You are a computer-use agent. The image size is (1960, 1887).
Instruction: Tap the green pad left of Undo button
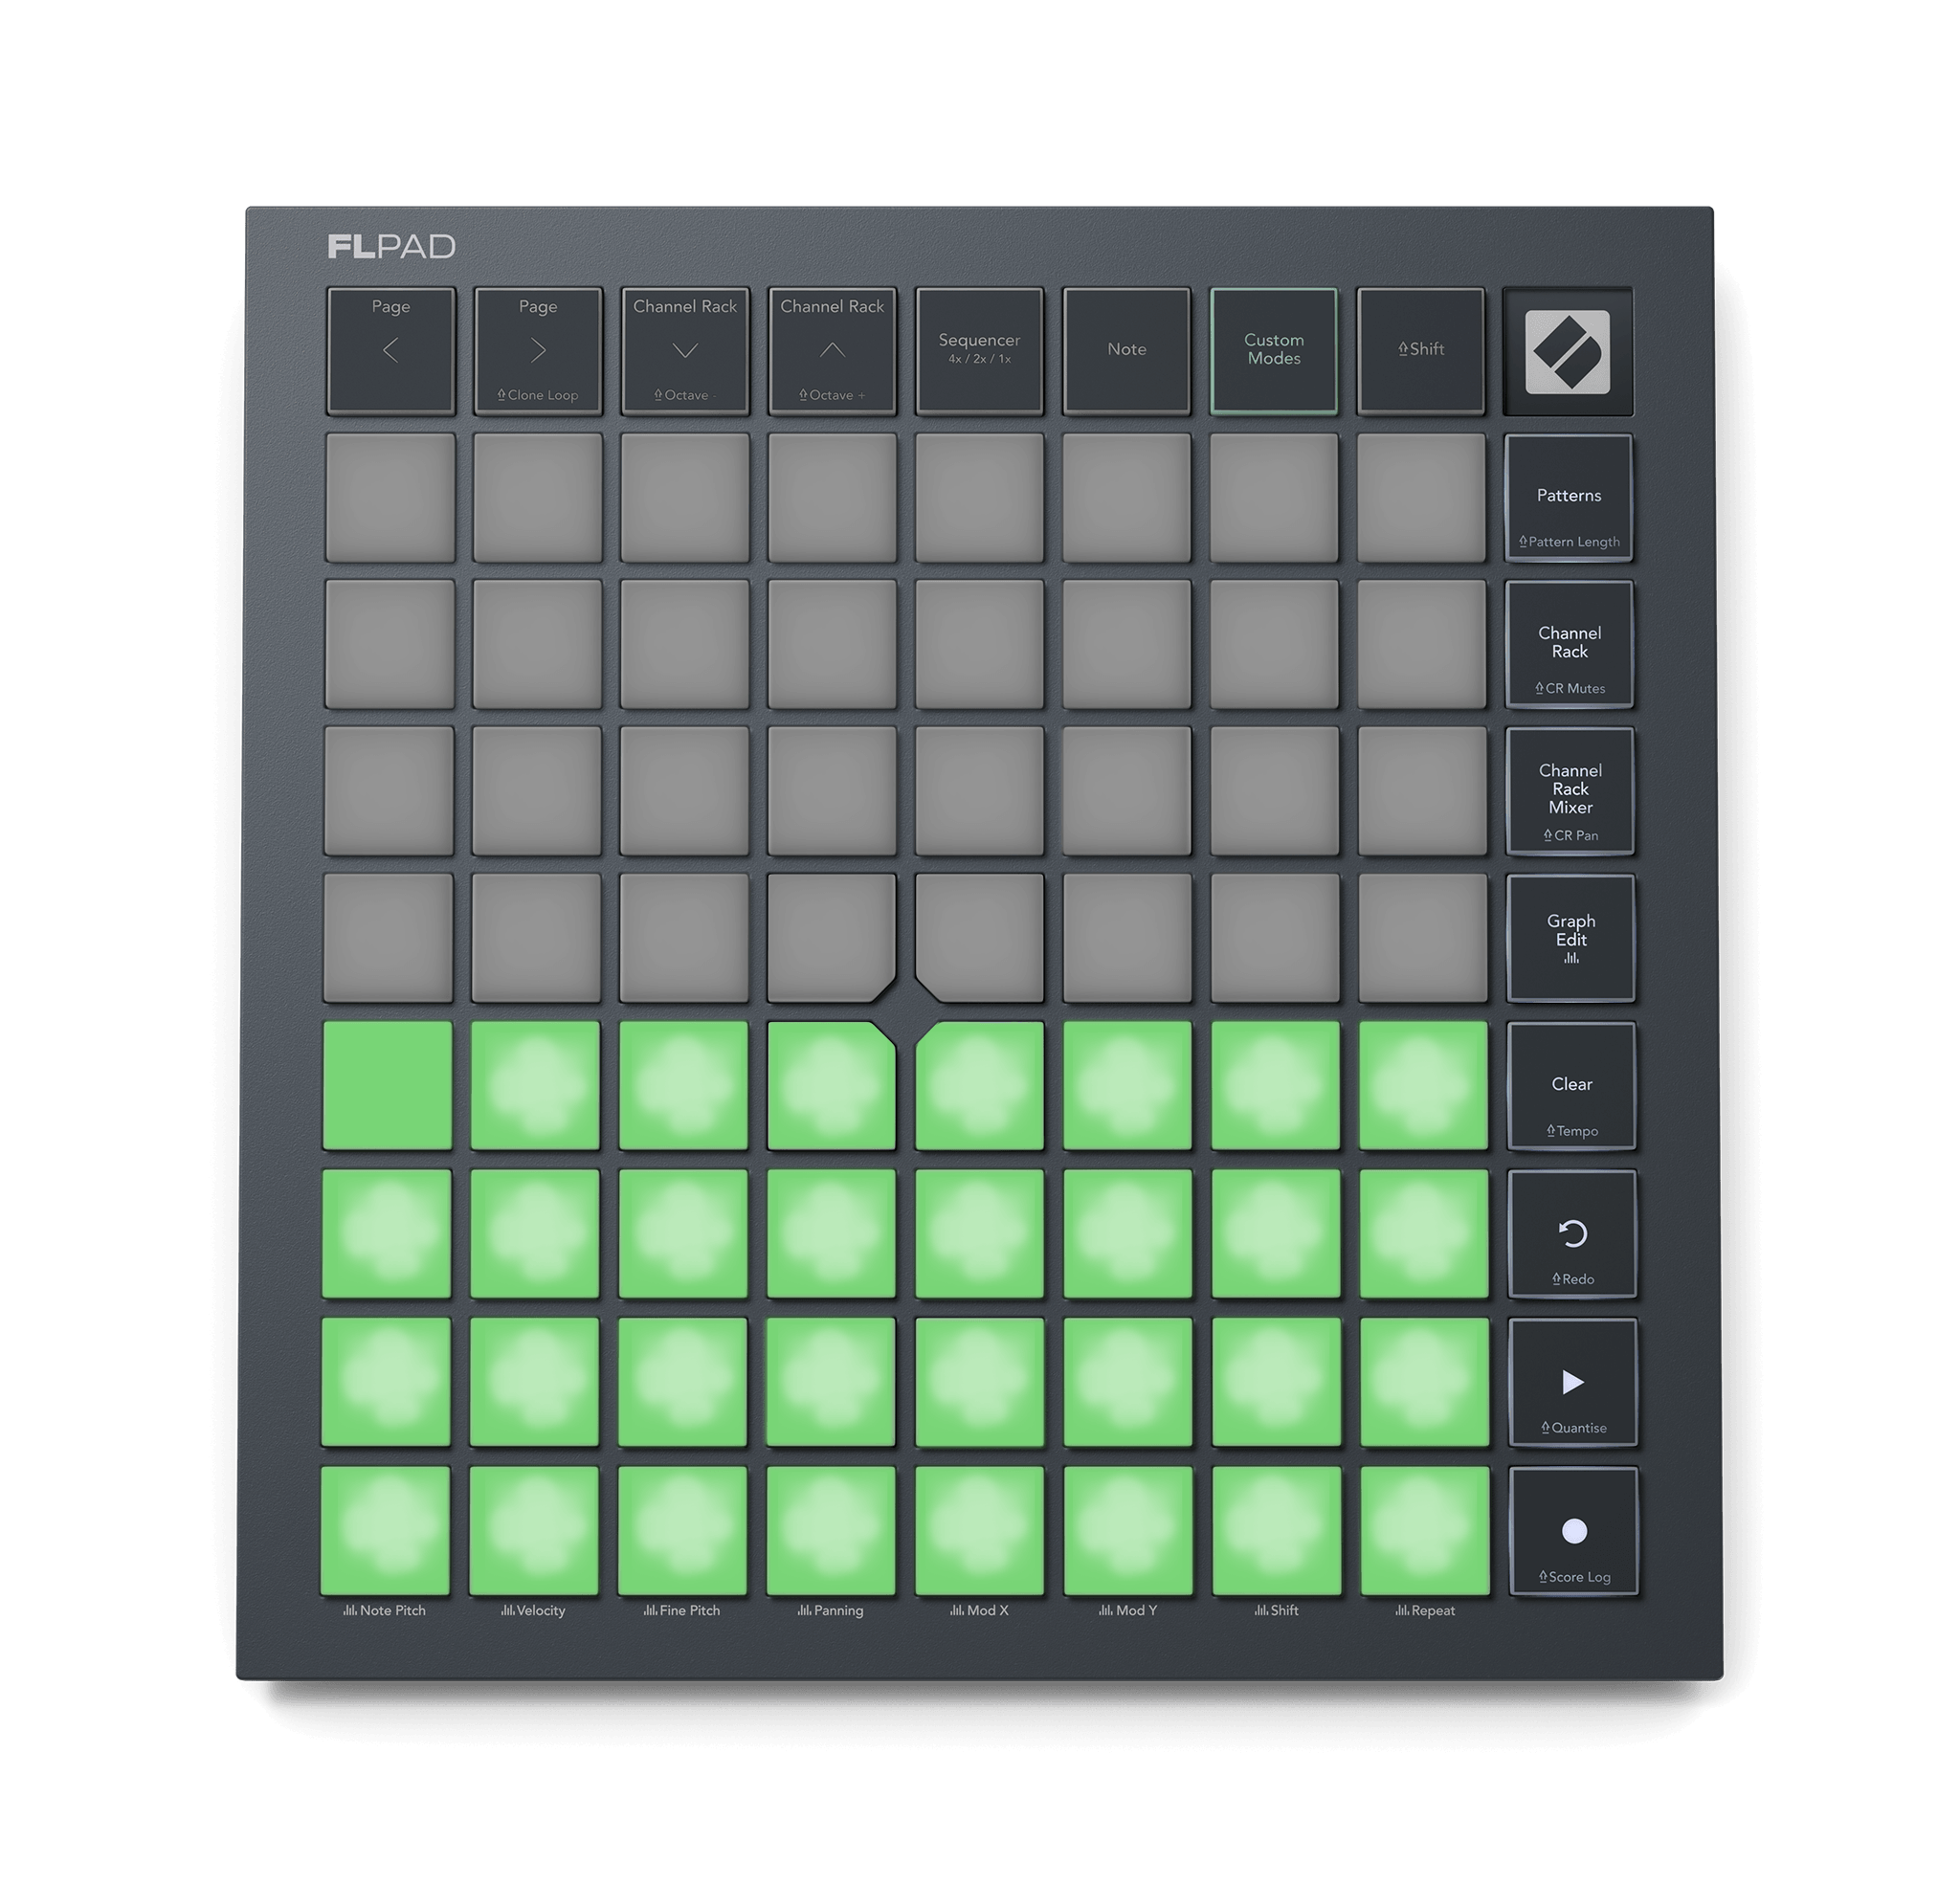[1424, 1233]
